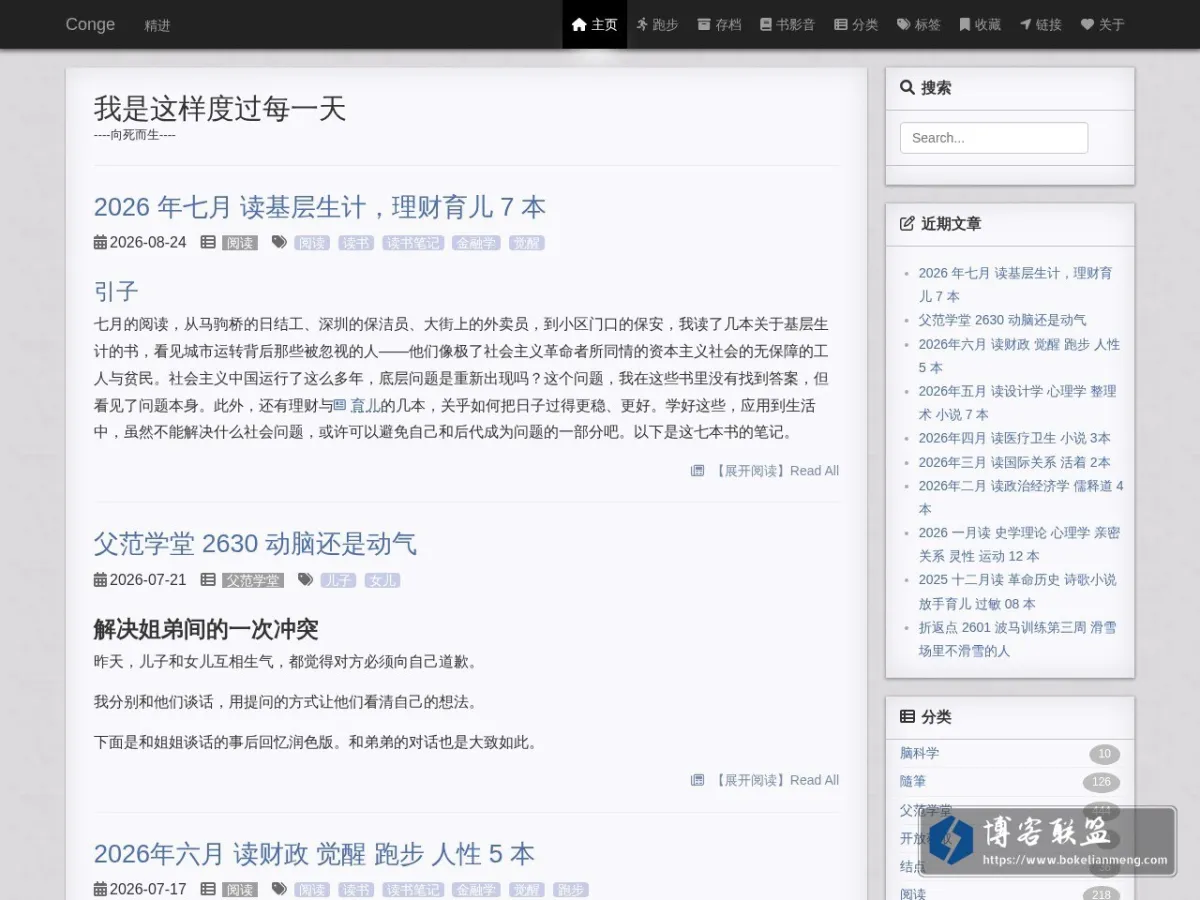Click the calendar icon beside 2026-07-17
This screenshot has width=1200, height=900.
pyautogui.click(x=100, y=888)
